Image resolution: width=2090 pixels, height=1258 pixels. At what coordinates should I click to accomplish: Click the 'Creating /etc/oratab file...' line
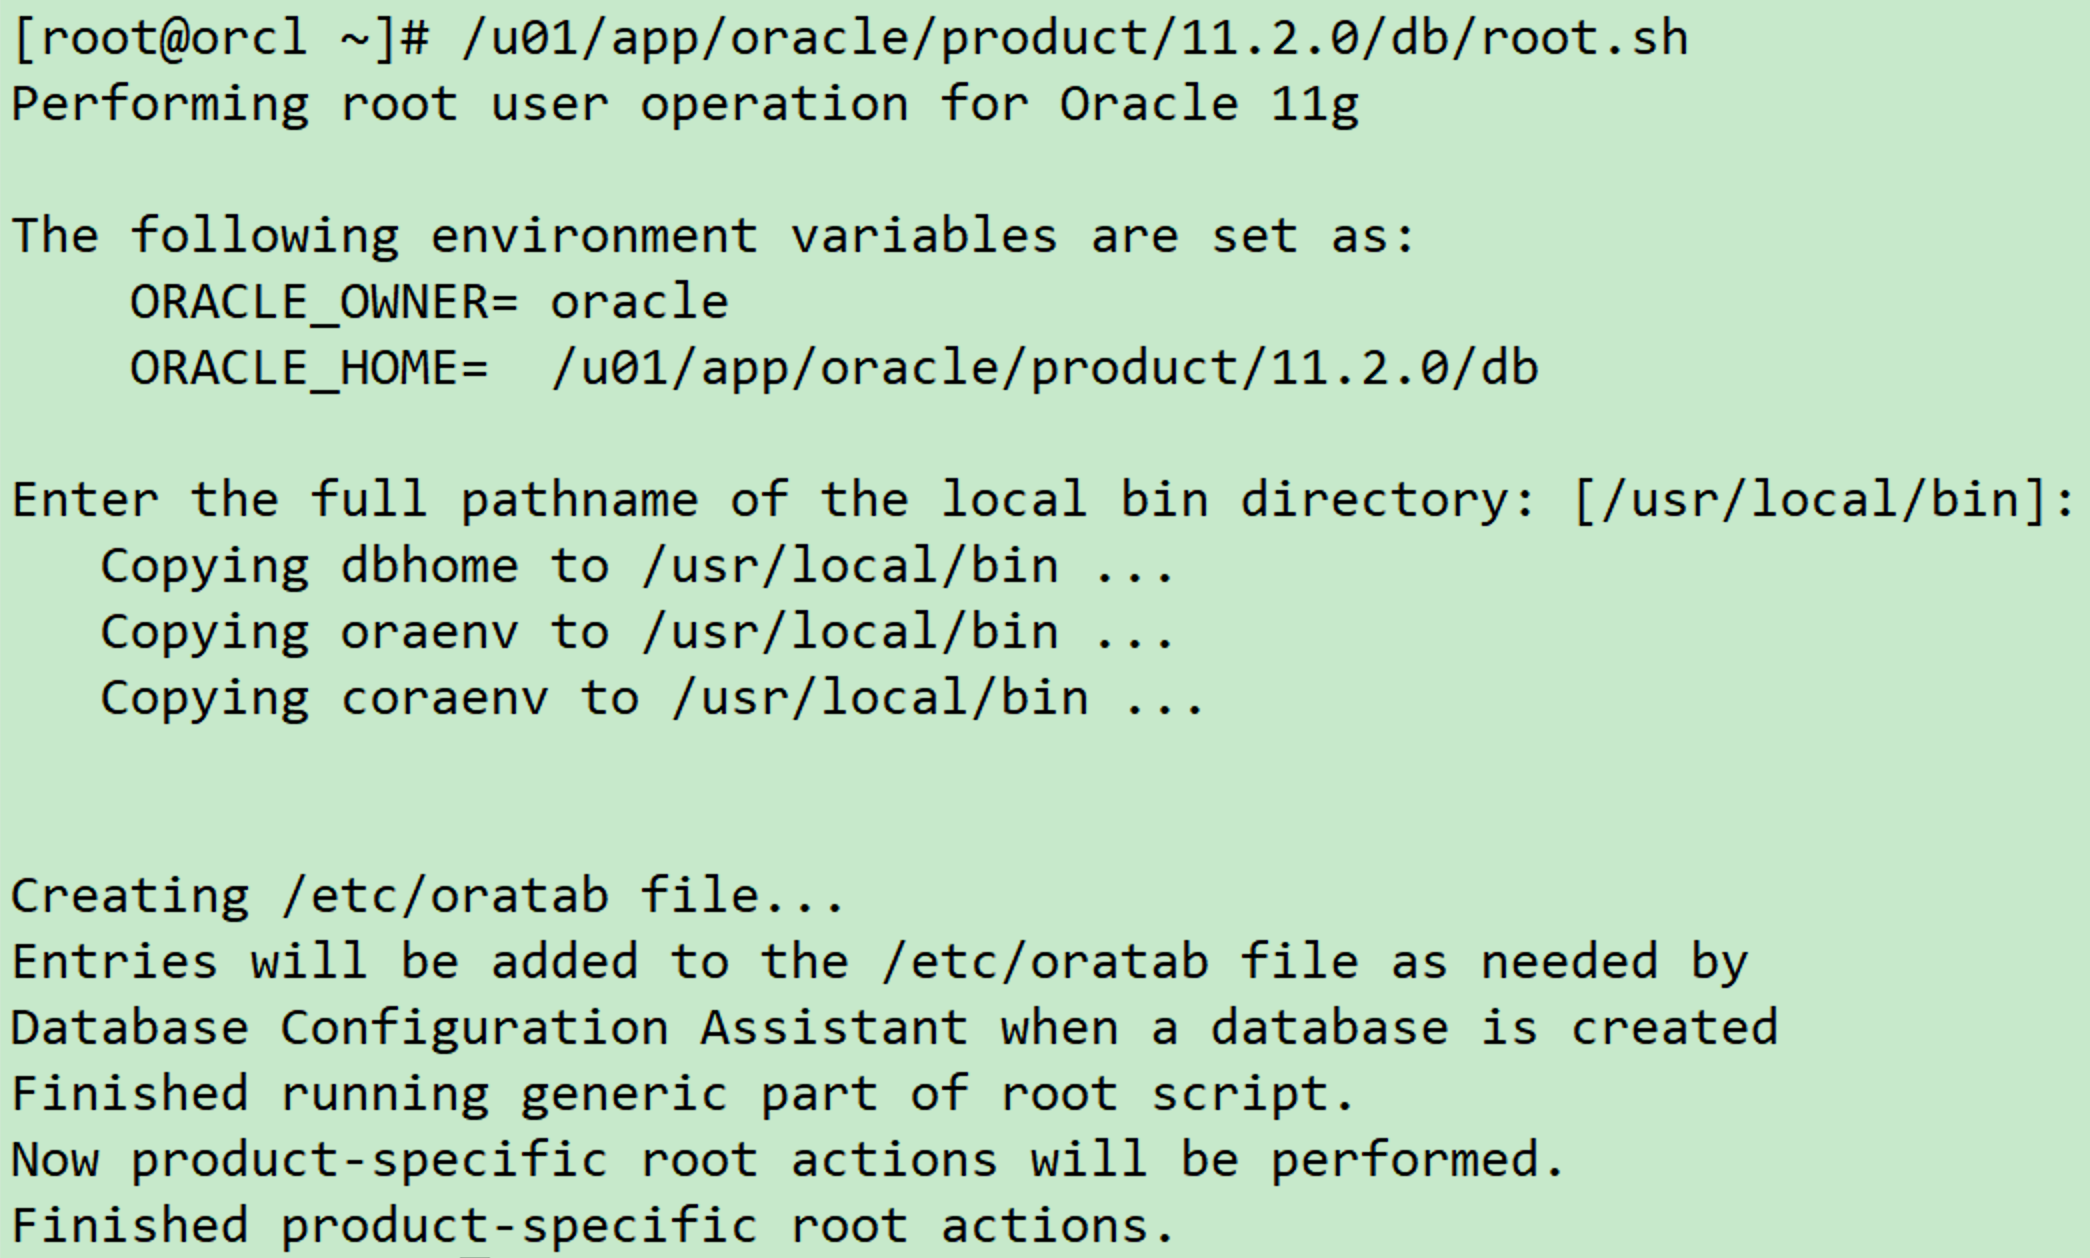(428, 896)
